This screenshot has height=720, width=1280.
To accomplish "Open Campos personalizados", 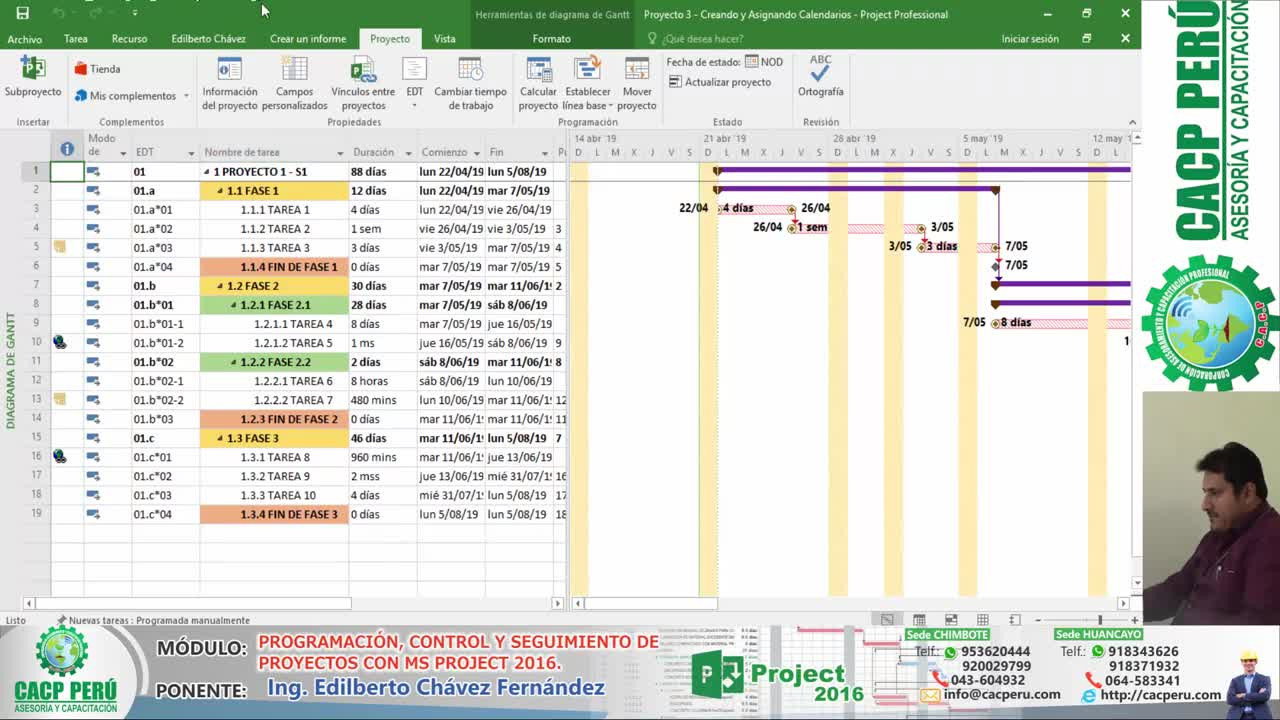I will pos(294,70).
